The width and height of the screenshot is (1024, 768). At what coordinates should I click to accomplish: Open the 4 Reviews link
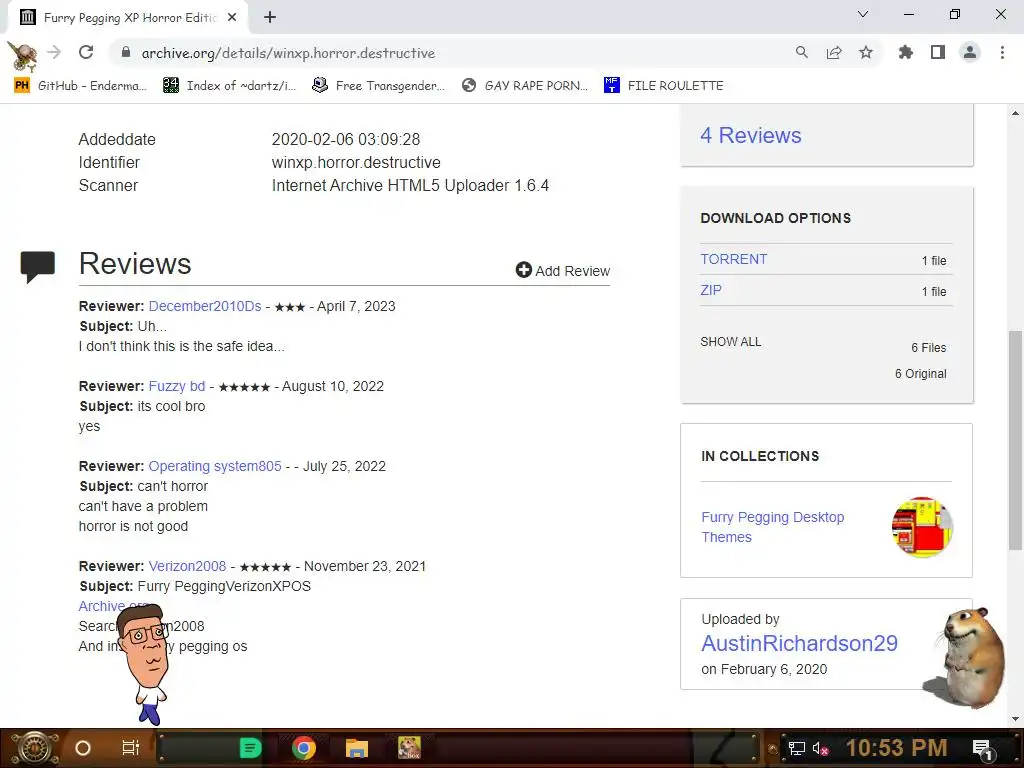tap(750, 135)
